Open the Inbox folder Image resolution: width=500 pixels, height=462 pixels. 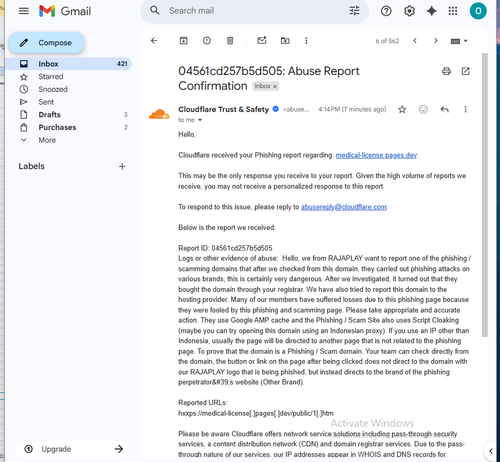click(x=69, y=64)
